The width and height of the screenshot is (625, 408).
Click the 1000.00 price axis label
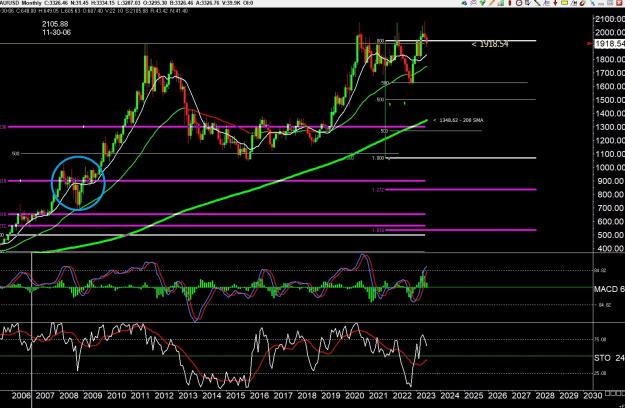pyautogui.click(x=609, y=167)
